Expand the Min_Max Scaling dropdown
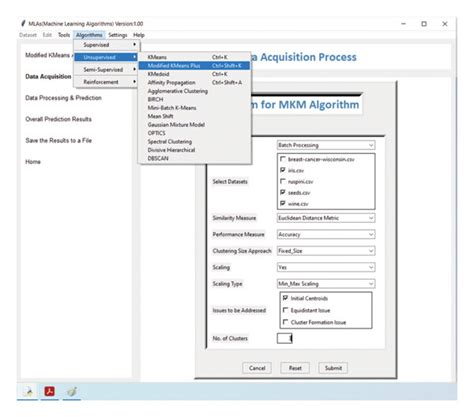The image size is (474, 417). (326, 284)
